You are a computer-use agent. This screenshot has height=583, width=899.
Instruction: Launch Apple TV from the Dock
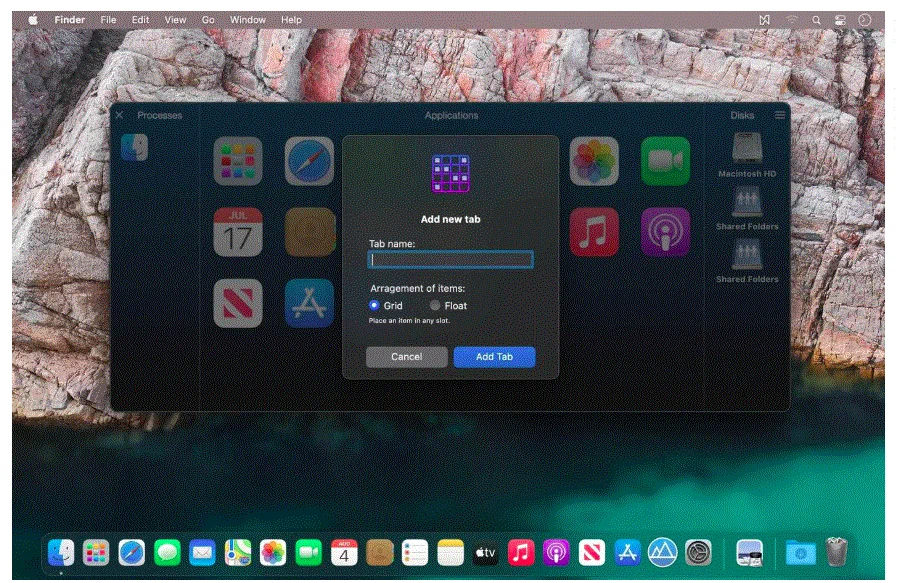point(486,553)
